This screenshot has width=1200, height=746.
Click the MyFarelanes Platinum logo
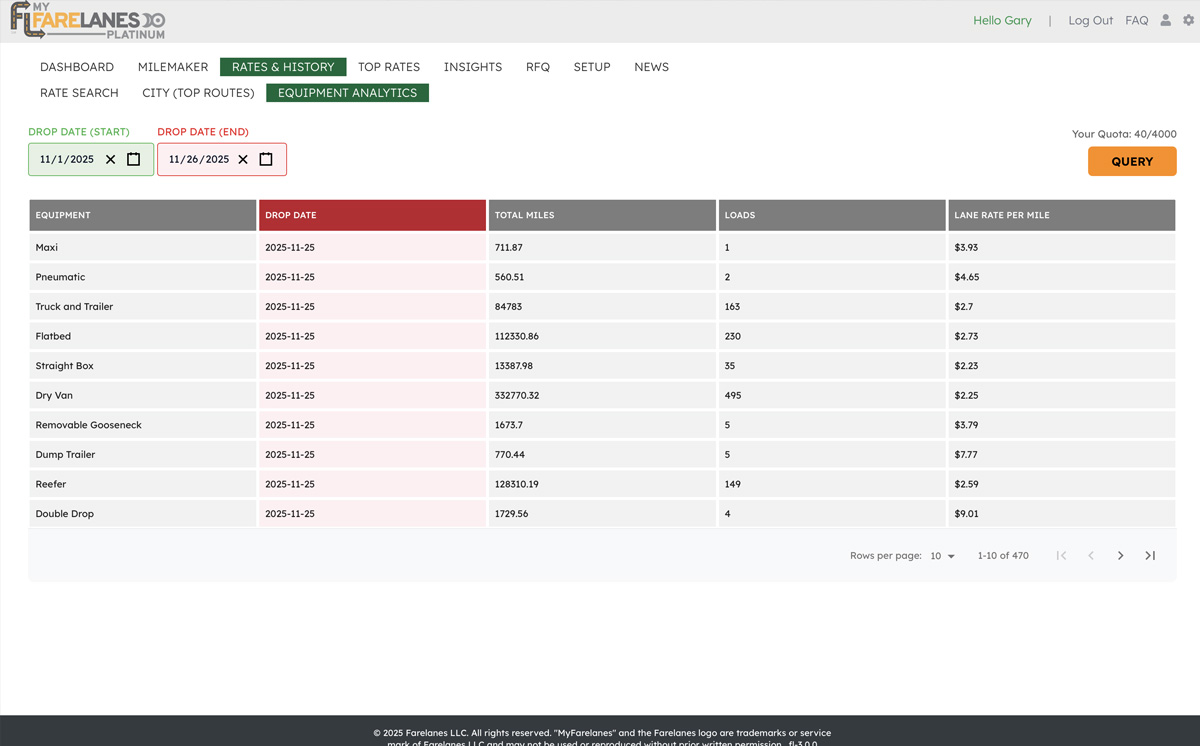point(87,21)
